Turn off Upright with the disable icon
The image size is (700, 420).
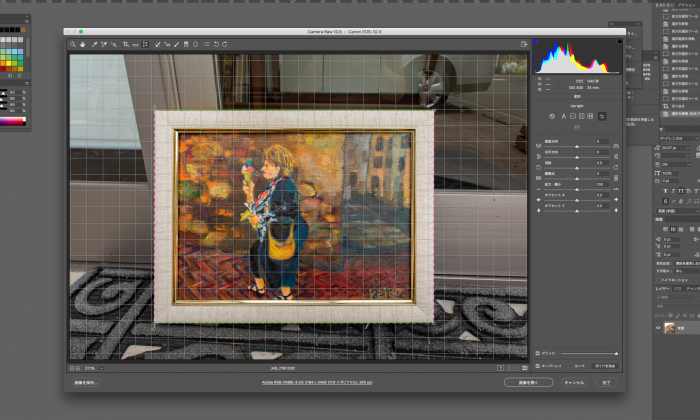[552, 116]
